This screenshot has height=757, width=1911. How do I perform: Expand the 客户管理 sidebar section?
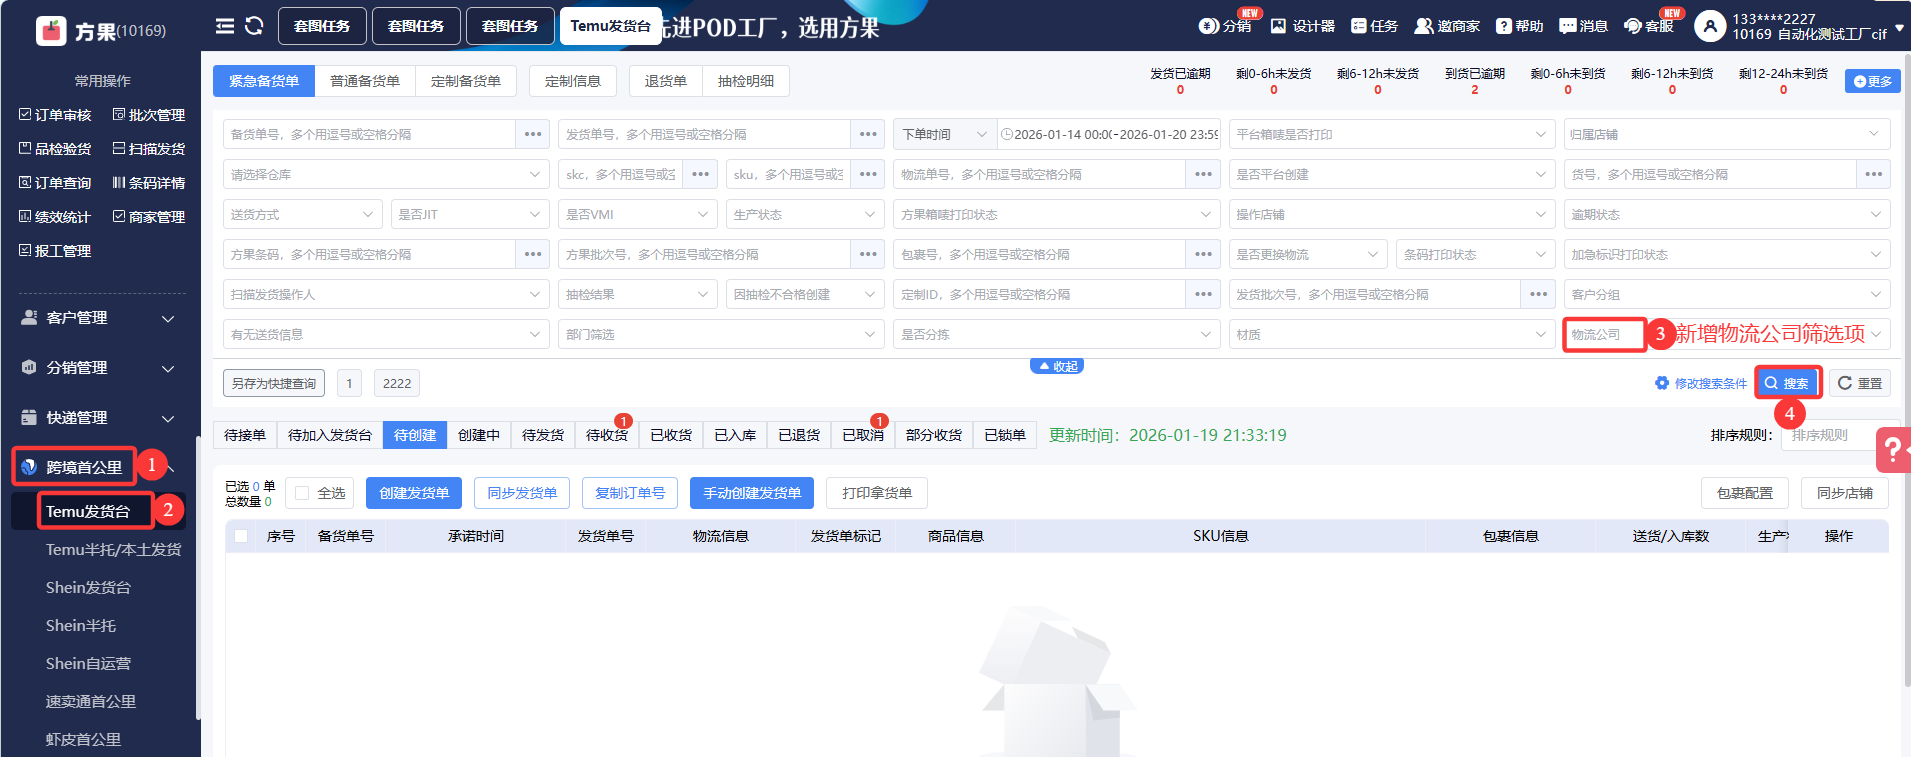pos(100,318)
